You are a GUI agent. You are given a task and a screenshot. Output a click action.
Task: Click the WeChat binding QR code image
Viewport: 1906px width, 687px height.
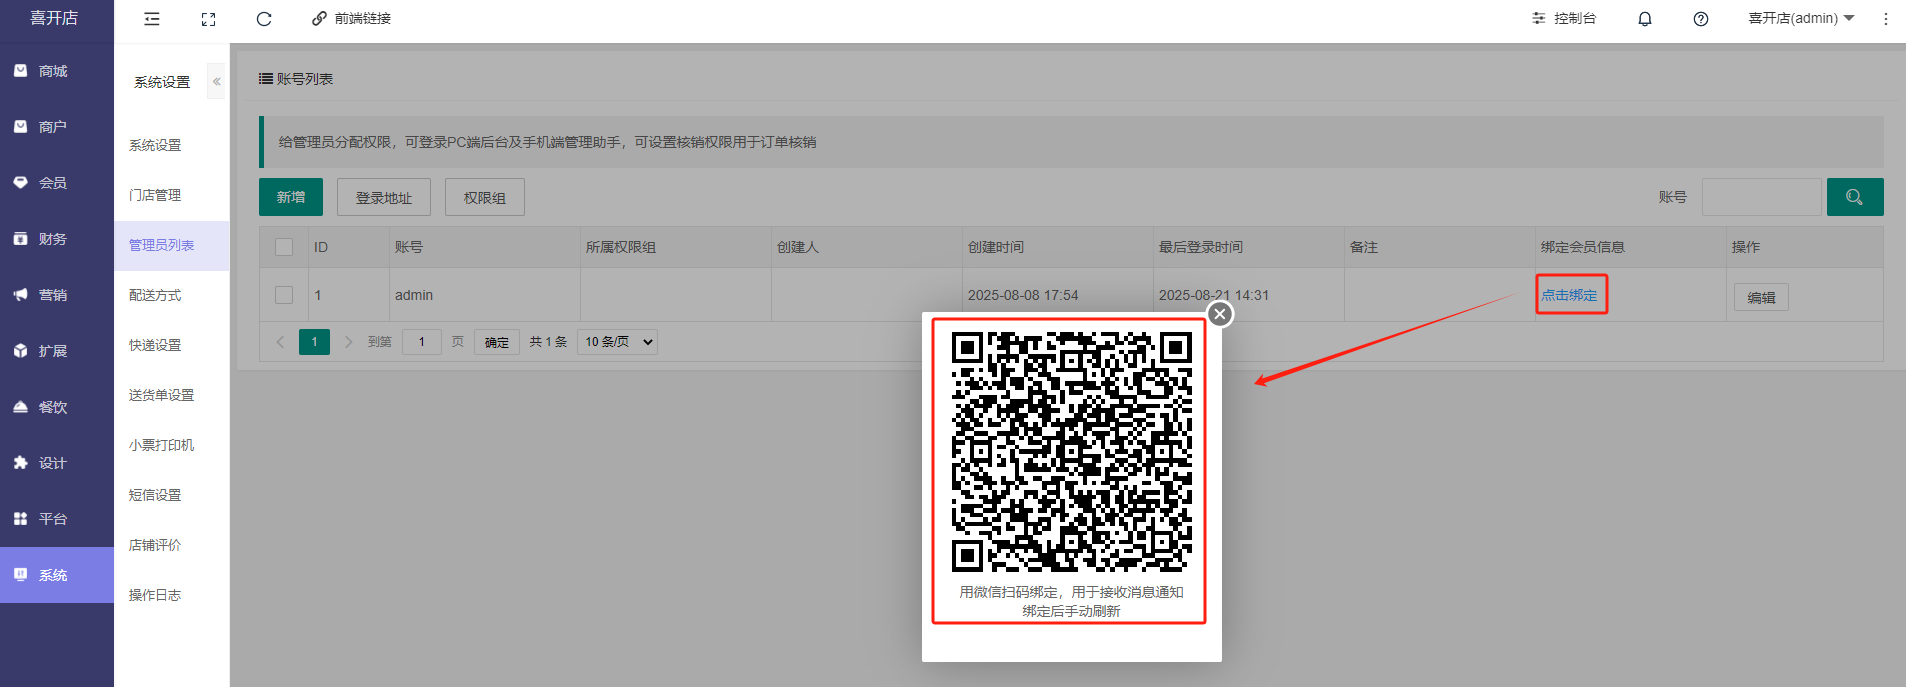(x=1071, y=452)
